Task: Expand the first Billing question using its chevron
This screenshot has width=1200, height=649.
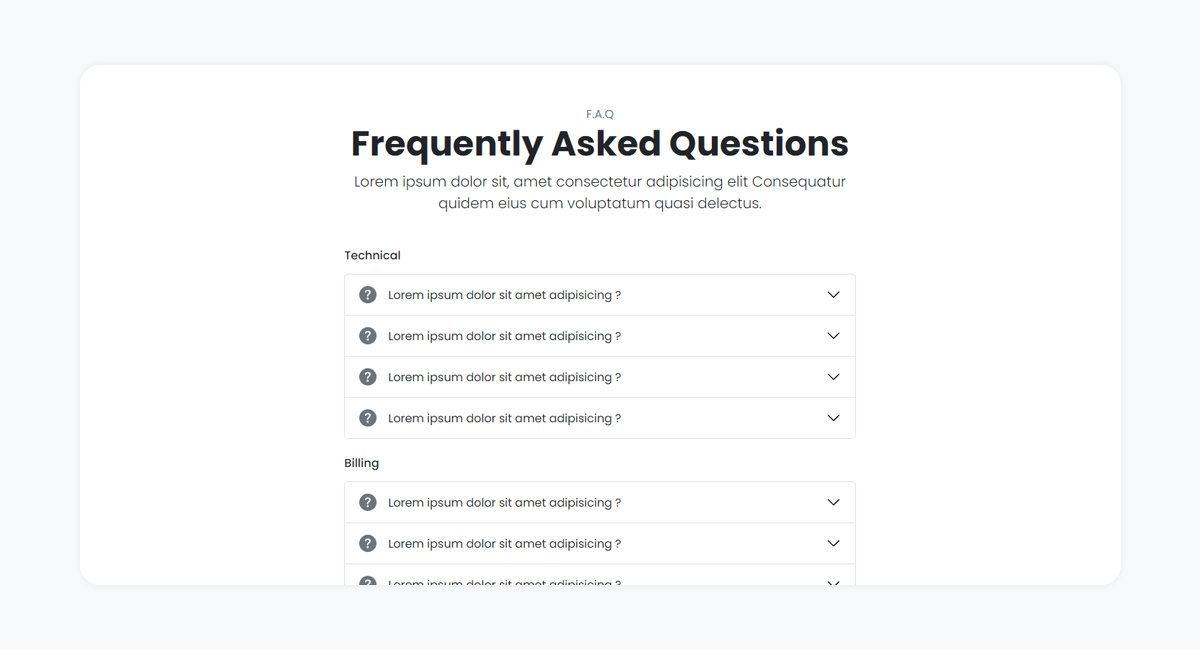Action: [x=833, y=502]
